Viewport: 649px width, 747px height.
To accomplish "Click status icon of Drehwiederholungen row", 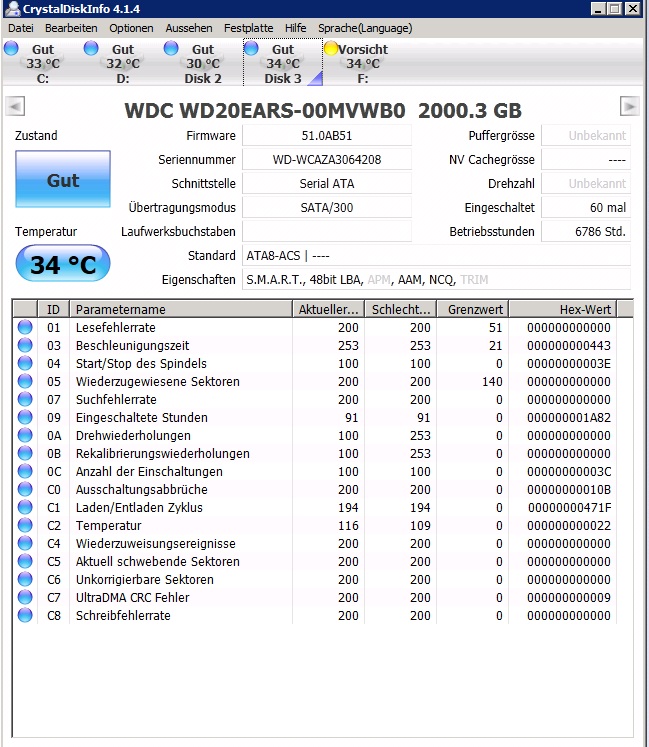I will (x=25, y=435).
